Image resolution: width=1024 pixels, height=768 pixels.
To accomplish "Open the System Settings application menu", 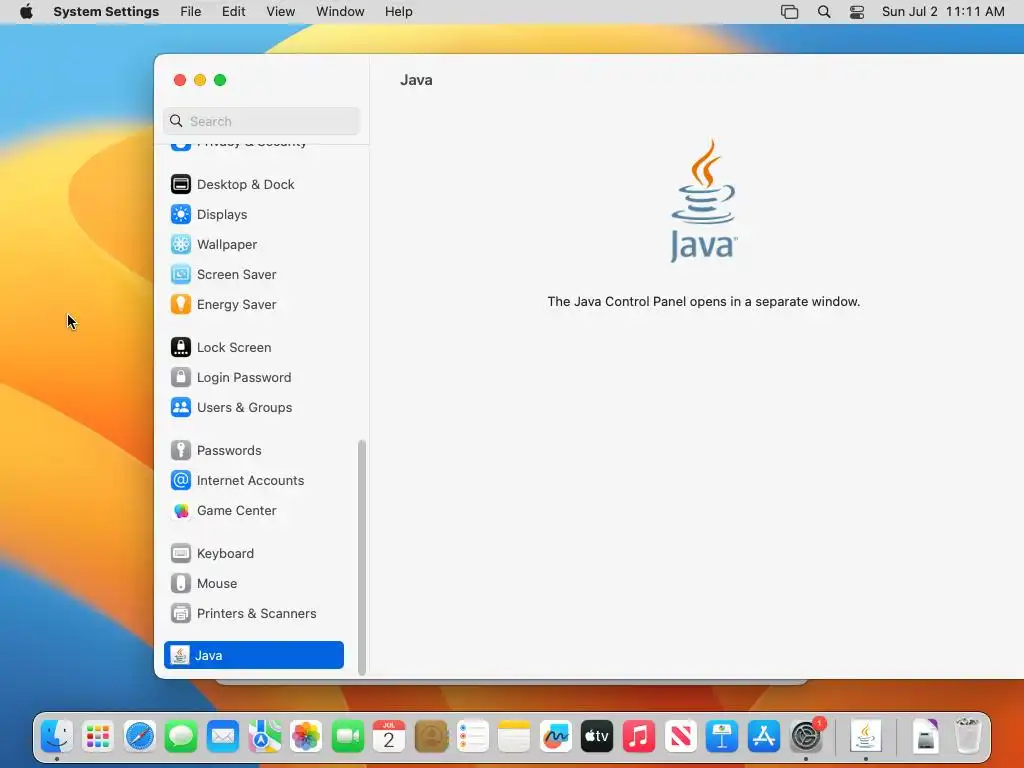I will click(106, 12).
